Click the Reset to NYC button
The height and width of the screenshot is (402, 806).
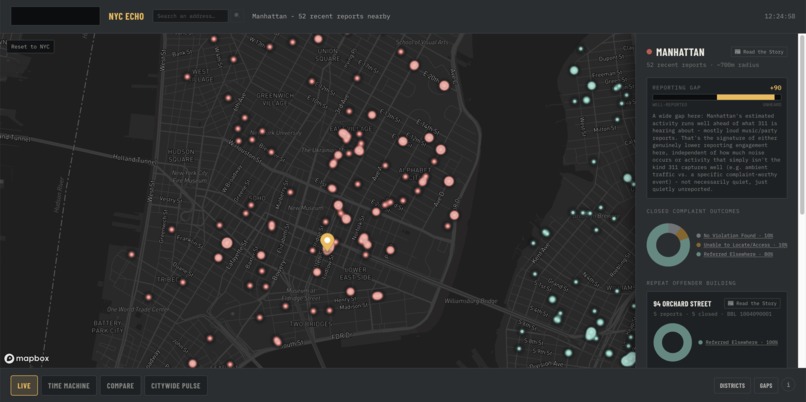(x=30, y=47)
